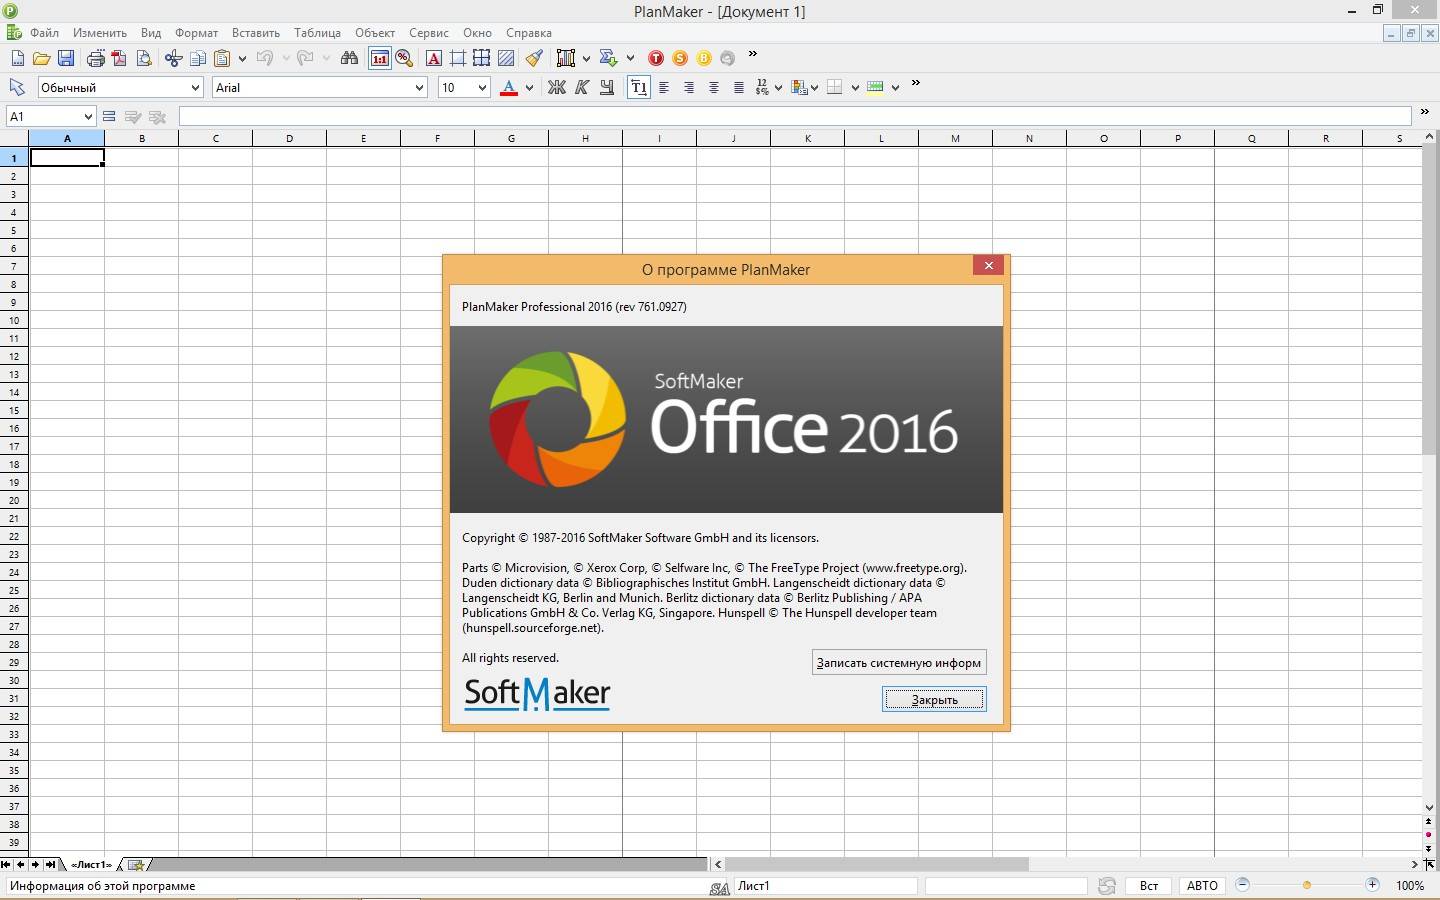Open the Справка menu
This screenshot has width=1440, height=900.
(528, 33)
